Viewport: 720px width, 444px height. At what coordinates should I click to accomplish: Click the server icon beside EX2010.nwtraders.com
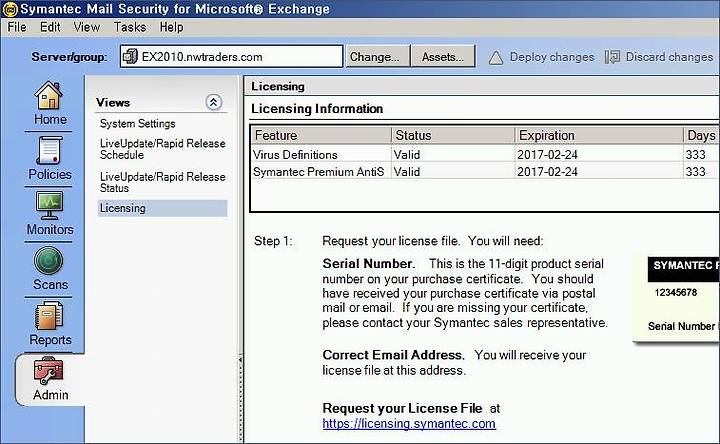(x=130, y=56)
